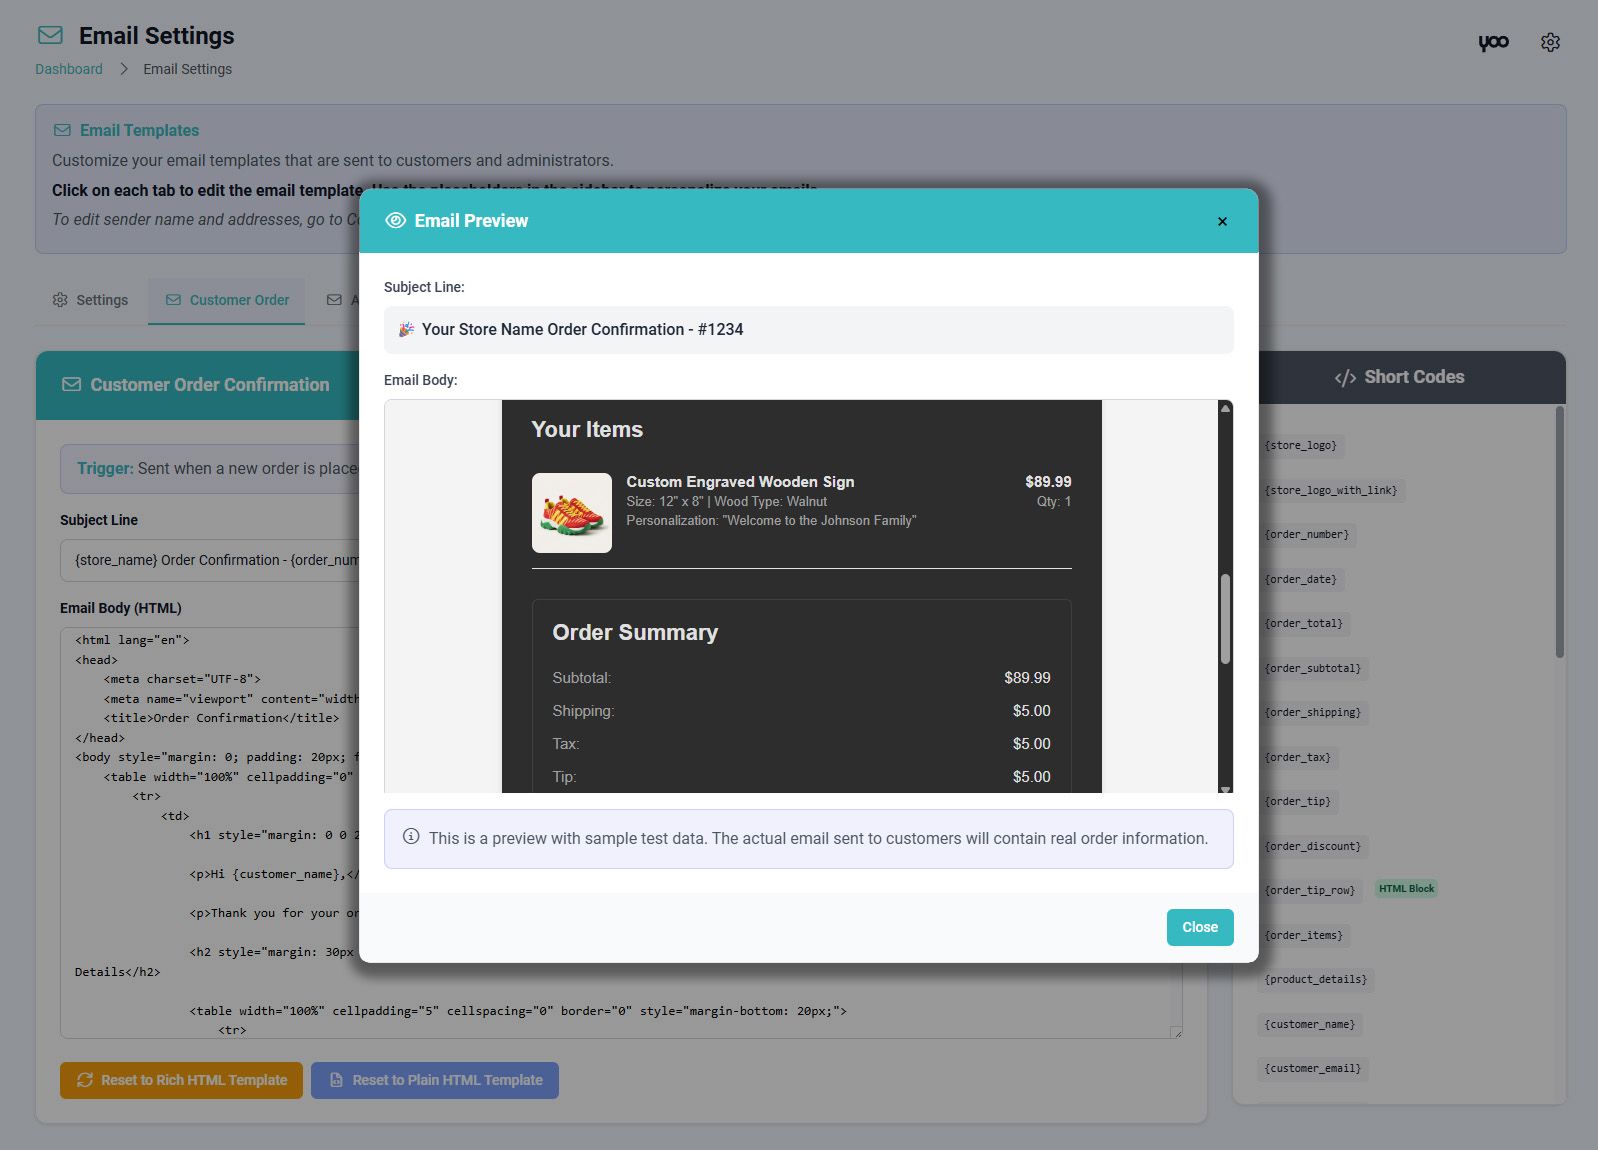Click the eye icon in Email Preview header
1598x1150 pixels.
pyautogui.click(x=396, y=221)
